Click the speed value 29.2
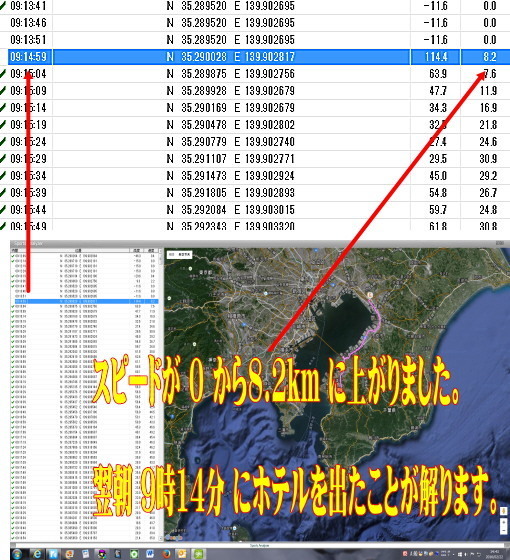 point(488,175)
